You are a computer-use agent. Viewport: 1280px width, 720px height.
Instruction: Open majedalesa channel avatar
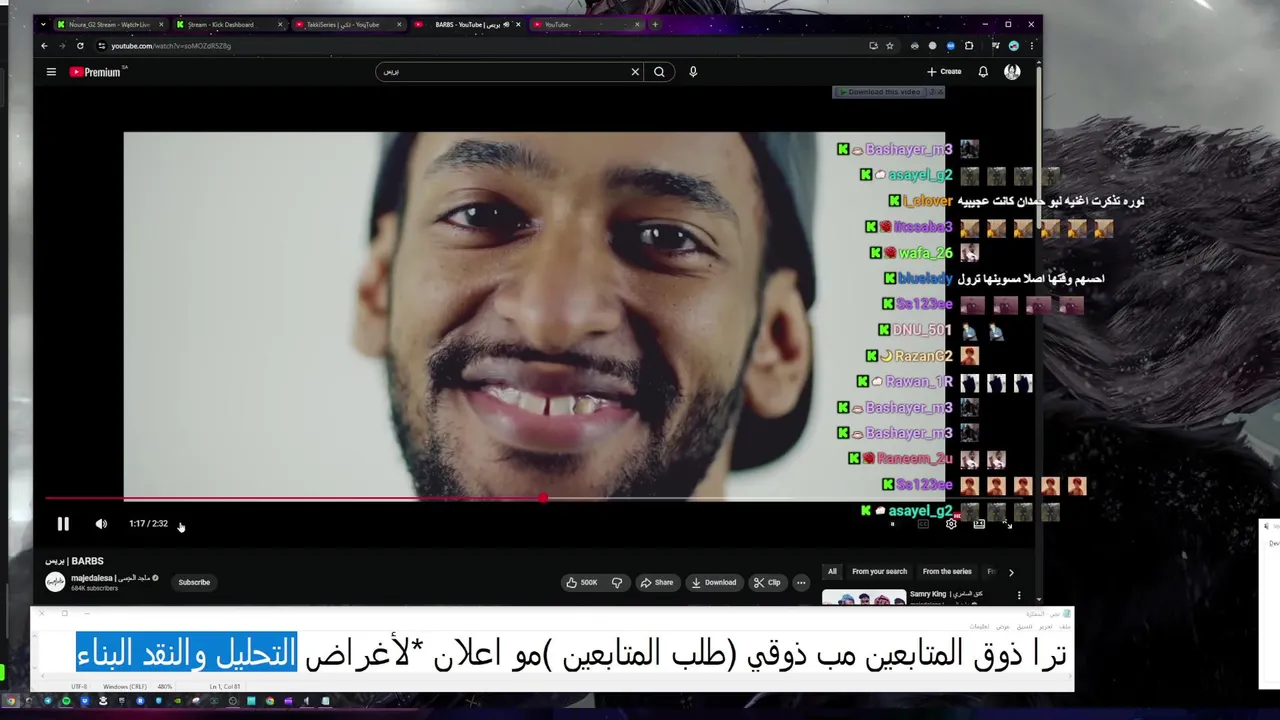click(55, 582)
